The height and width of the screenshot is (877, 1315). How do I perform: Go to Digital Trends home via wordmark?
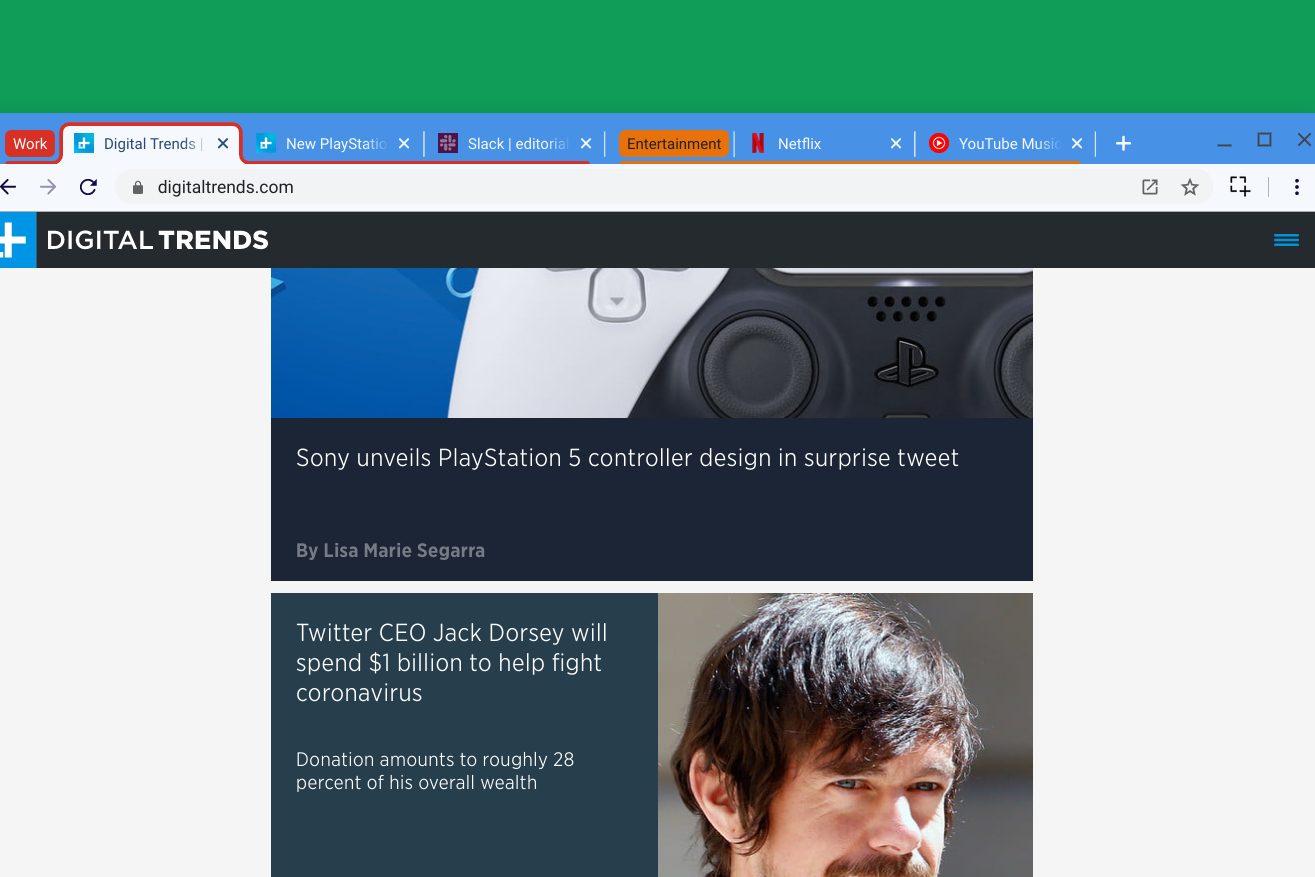click(x=158, y=240)
